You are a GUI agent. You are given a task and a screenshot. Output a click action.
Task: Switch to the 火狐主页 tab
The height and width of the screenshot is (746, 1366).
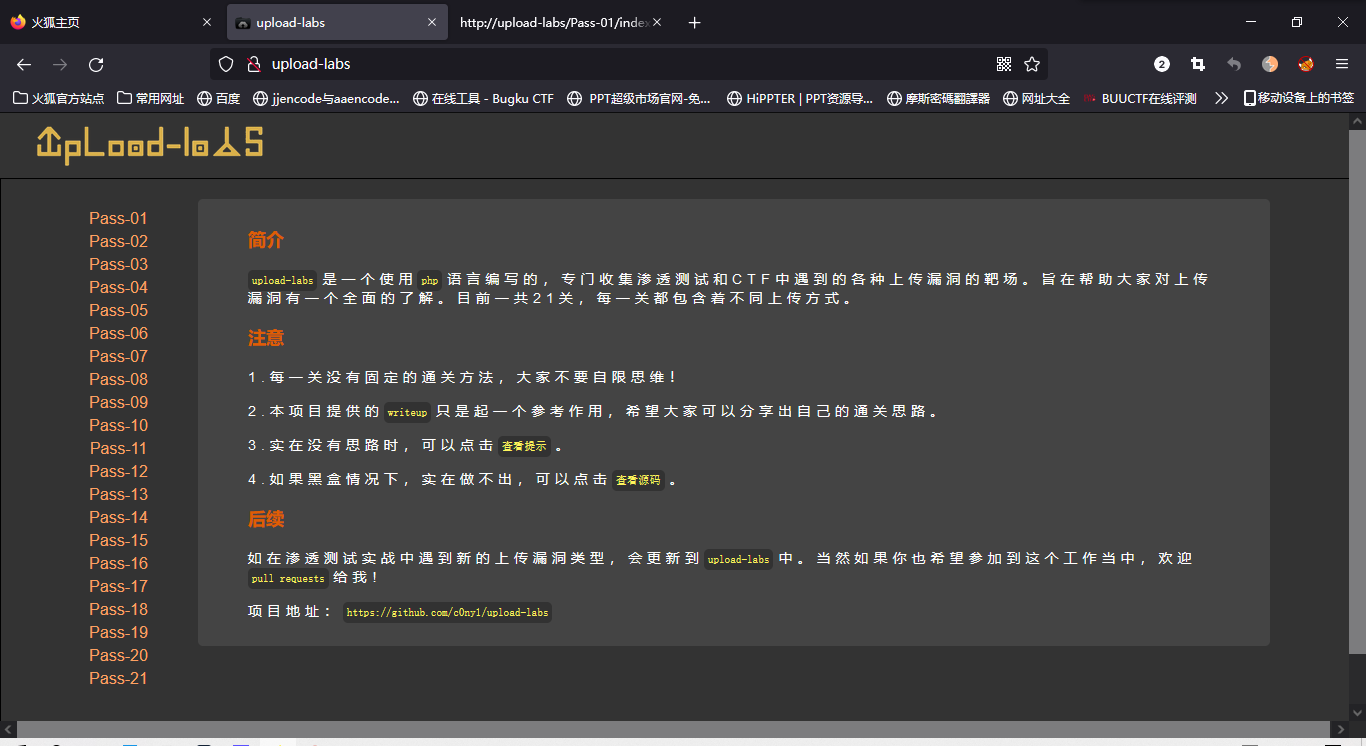click(112, 22)
